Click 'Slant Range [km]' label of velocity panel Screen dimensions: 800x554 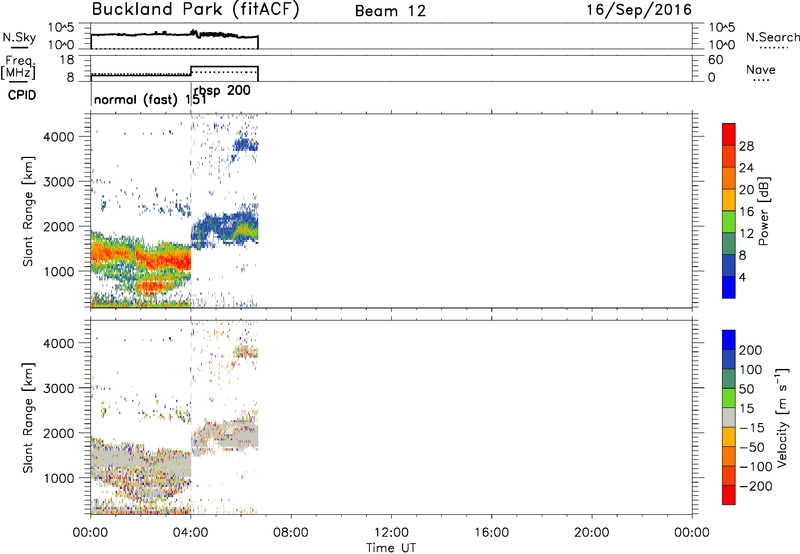[x=28, y=417]
